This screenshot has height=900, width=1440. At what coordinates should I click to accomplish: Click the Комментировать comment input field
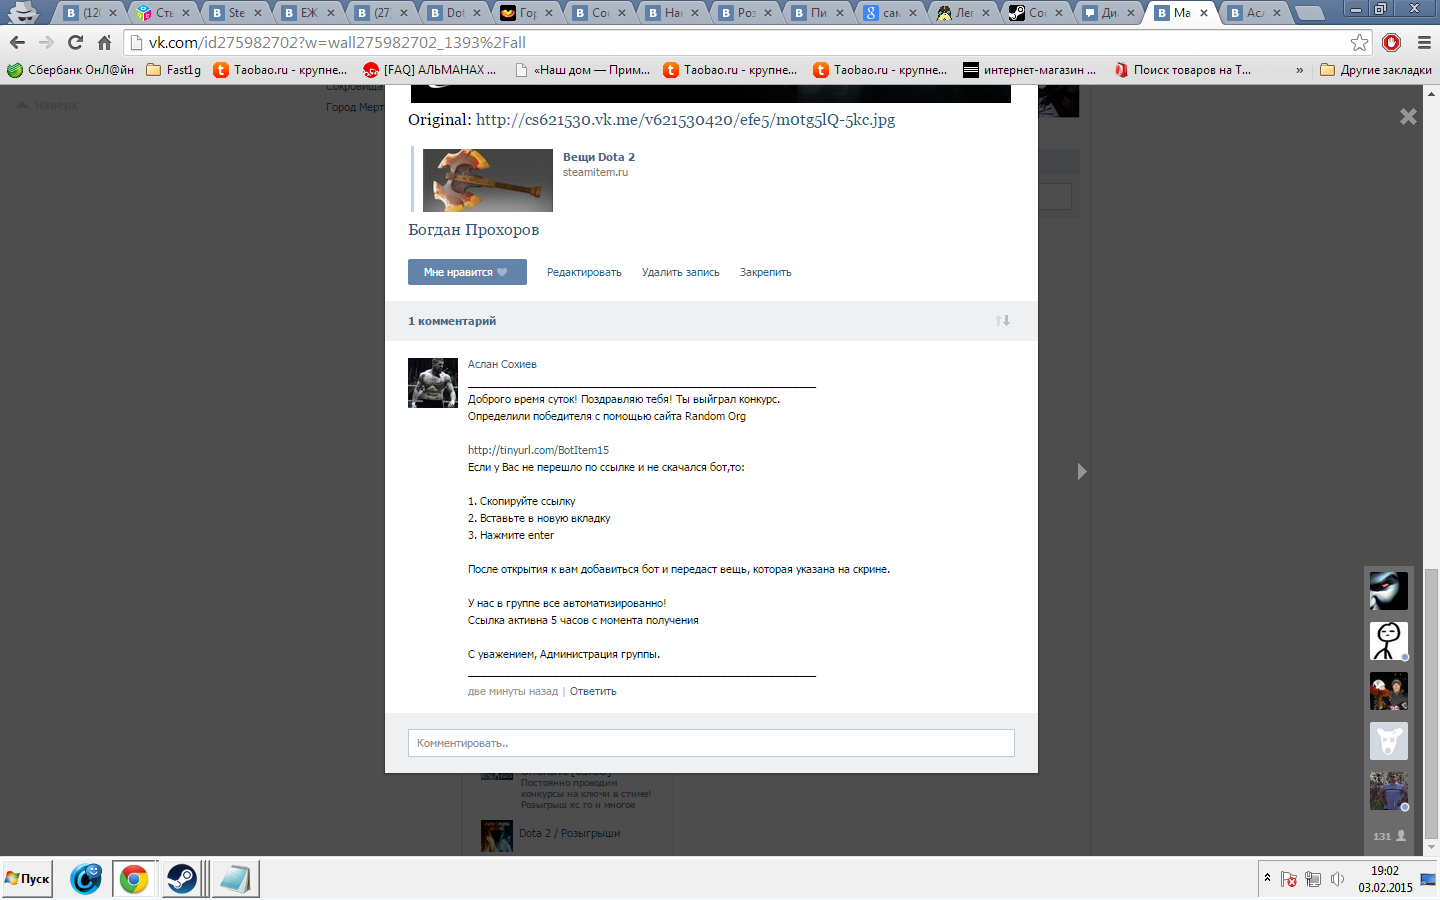711,743
